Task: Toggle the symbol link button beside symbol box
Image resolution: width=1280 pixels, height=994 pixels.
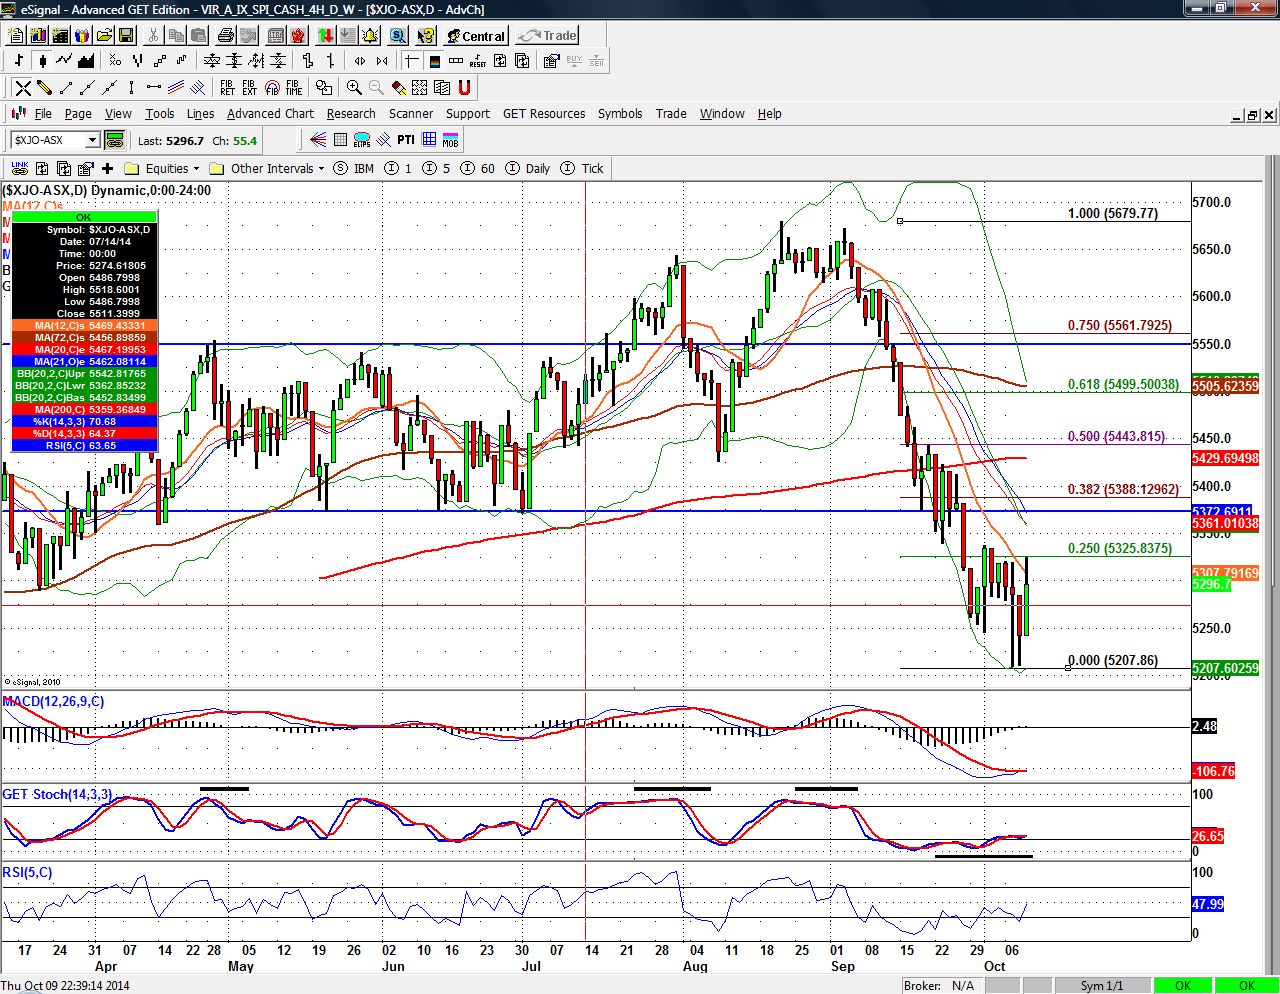Action: click(x=114, y=140)
